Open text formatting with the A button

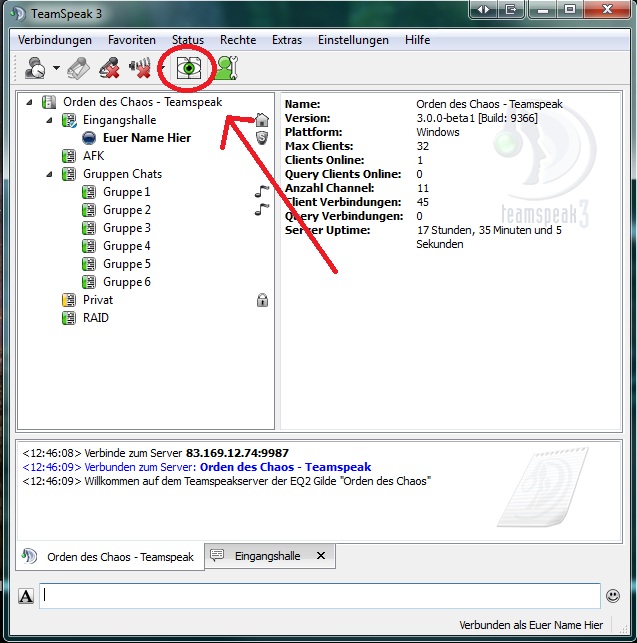[26, 596]
